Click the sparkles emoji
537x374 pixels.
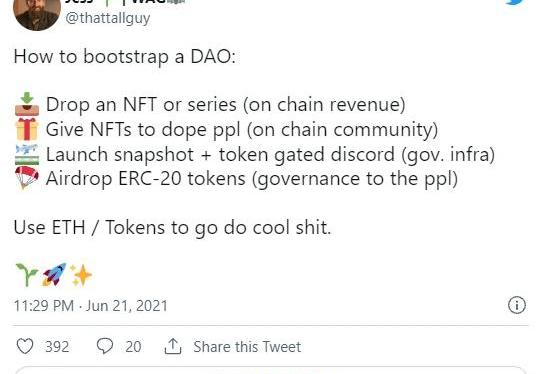[81, 275]
